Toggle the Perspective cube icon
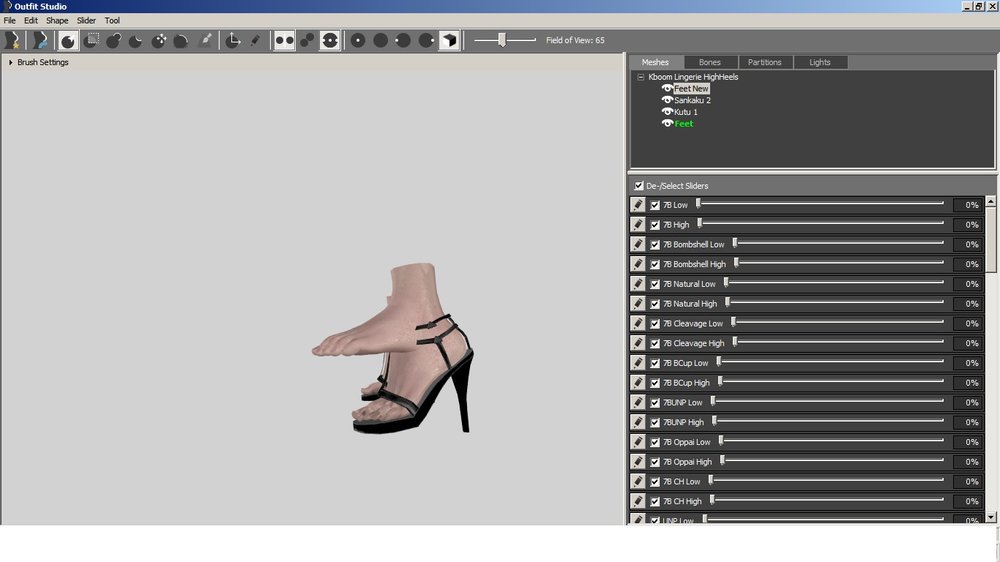Image resolution: width=1000 pixels, height=562 pixels. tap(450, 40)
